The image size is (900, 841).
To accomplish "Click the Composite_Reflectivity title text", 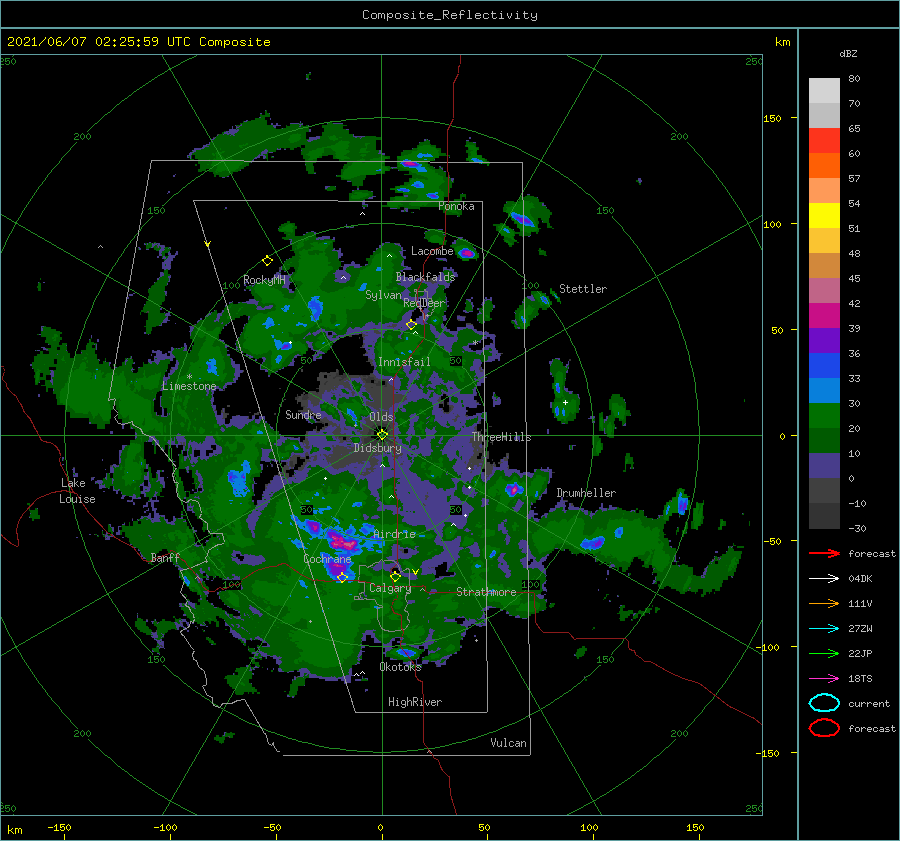I will (x=450, y=15).
